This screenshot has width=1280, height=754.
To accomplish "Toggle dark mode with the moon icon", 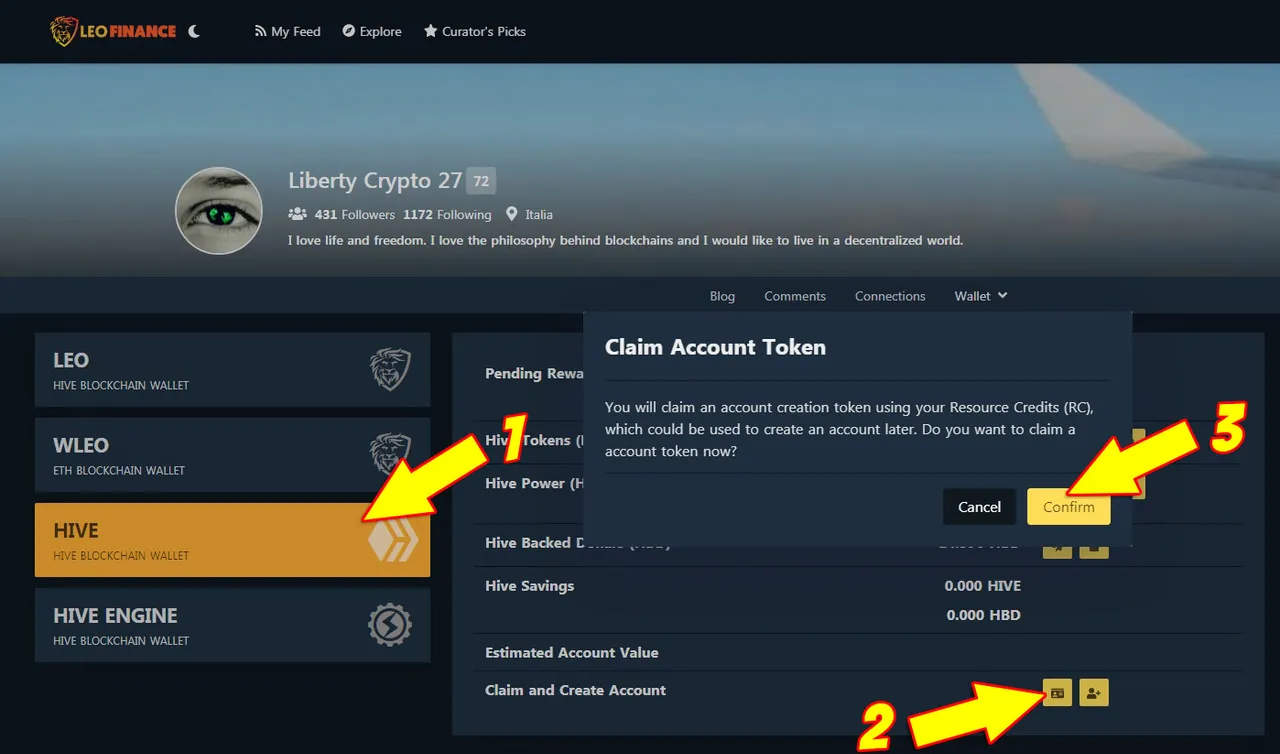I will (x=194, y=31).
